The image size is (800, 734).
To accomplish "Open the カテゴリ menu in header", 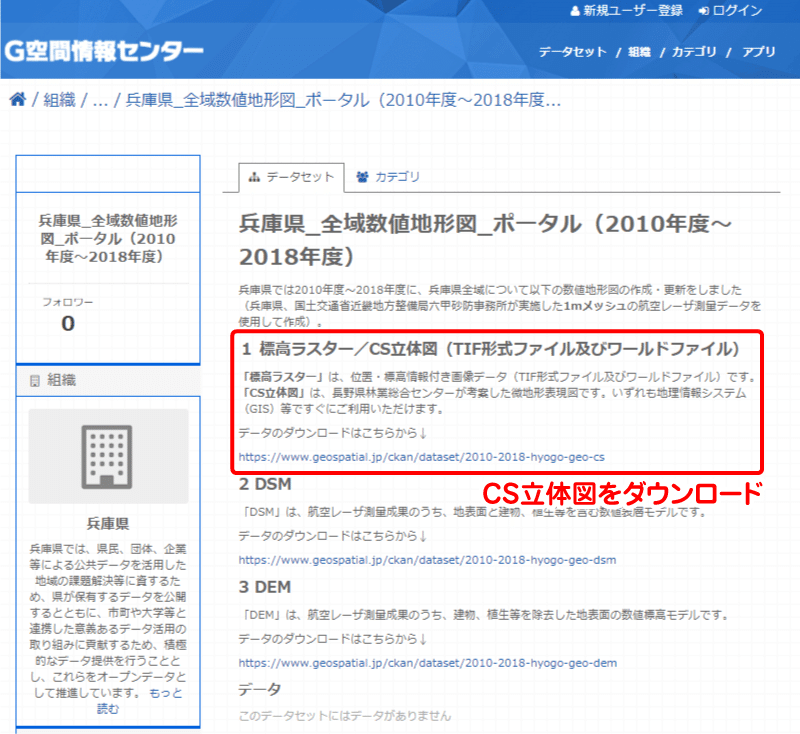I will [694, 52].
